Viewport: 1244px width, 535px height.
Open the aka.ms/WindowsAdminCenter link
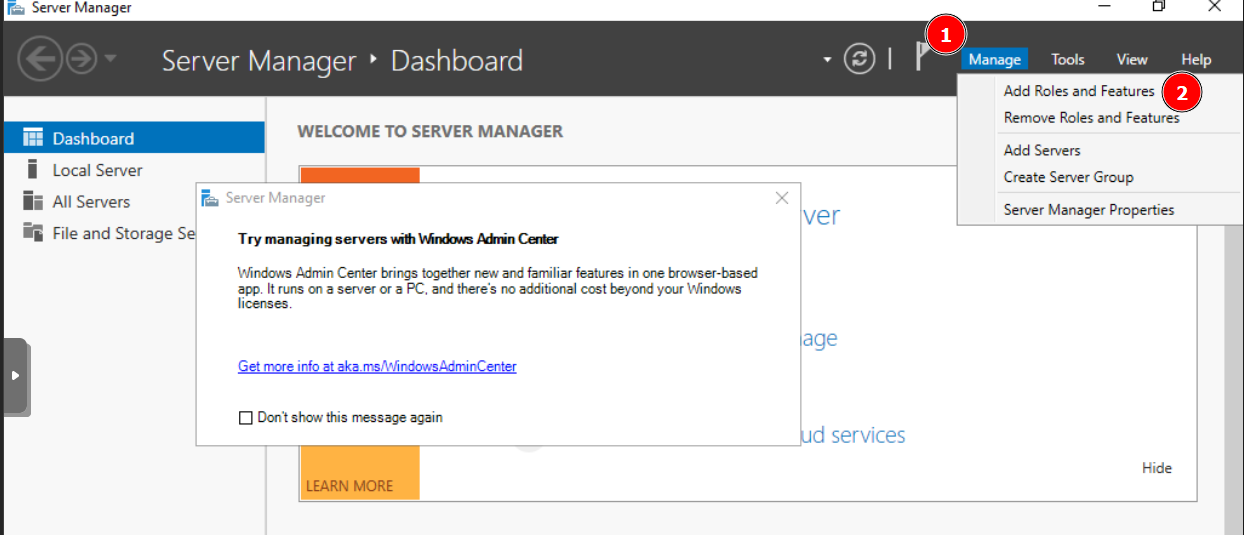(377, 367)
